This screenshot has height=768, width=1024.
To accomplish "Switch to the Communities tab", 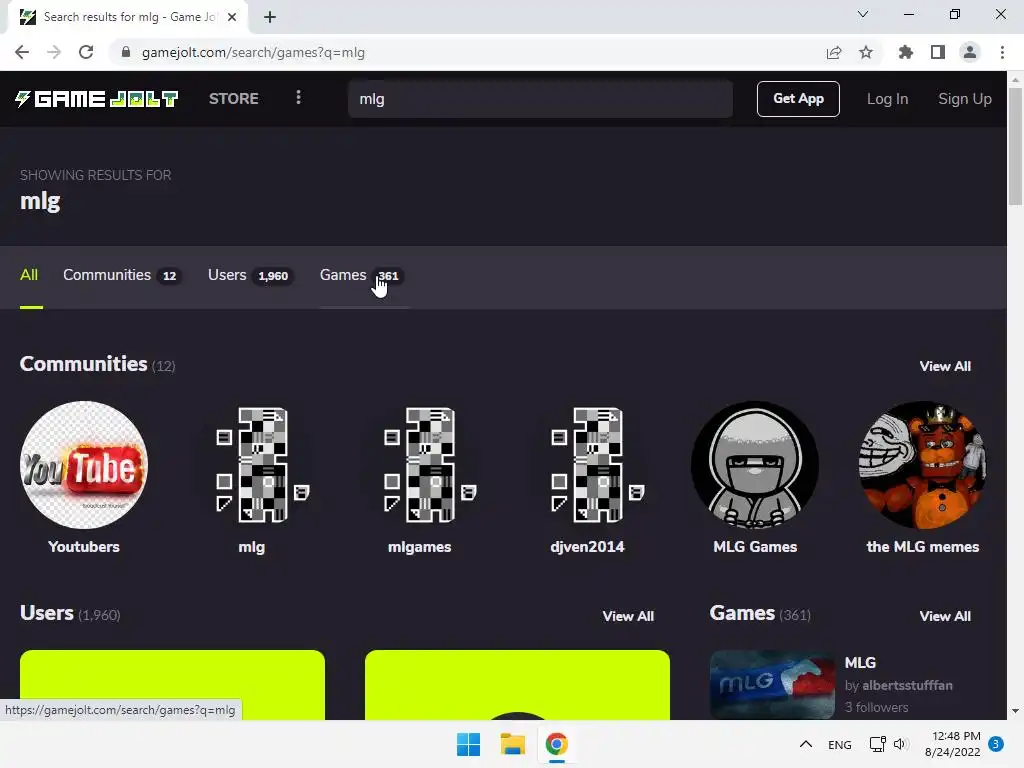I will click(x=121, y=275).
